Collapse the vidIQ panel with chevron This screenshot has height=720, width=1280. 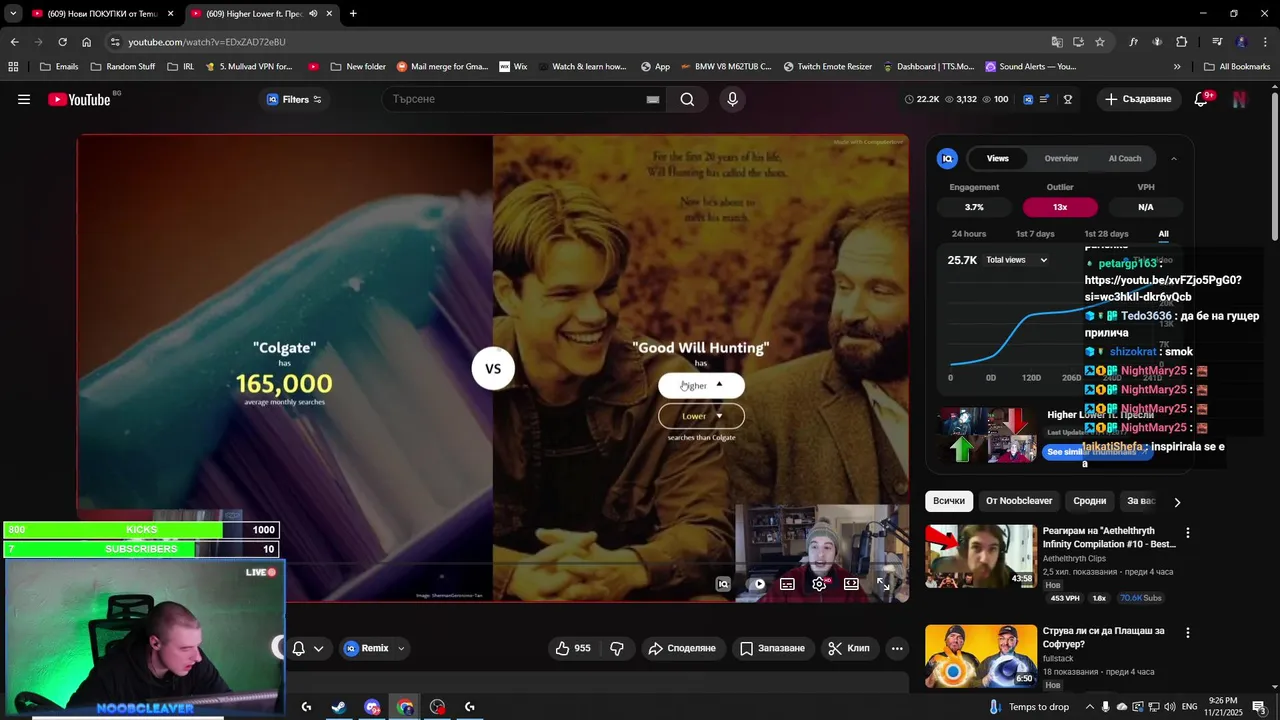[1174, 158]
